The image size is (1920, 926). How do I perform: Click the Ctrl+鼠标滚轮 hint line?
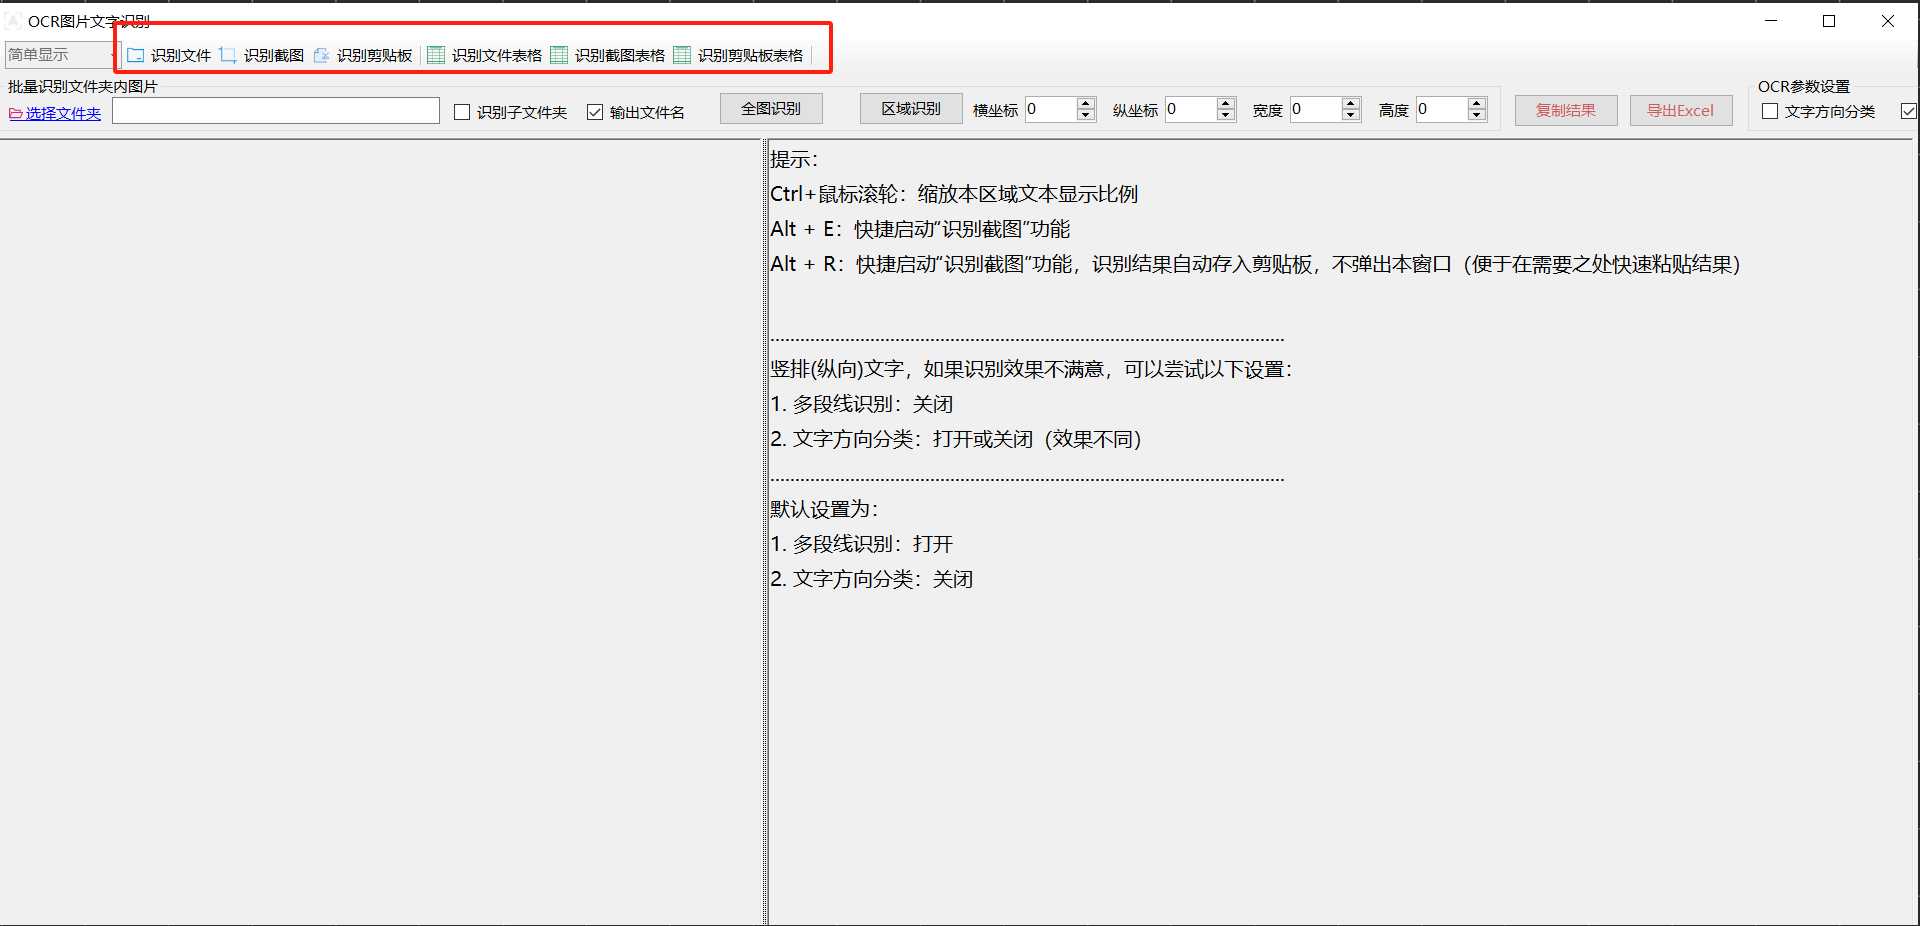point(954,194)
